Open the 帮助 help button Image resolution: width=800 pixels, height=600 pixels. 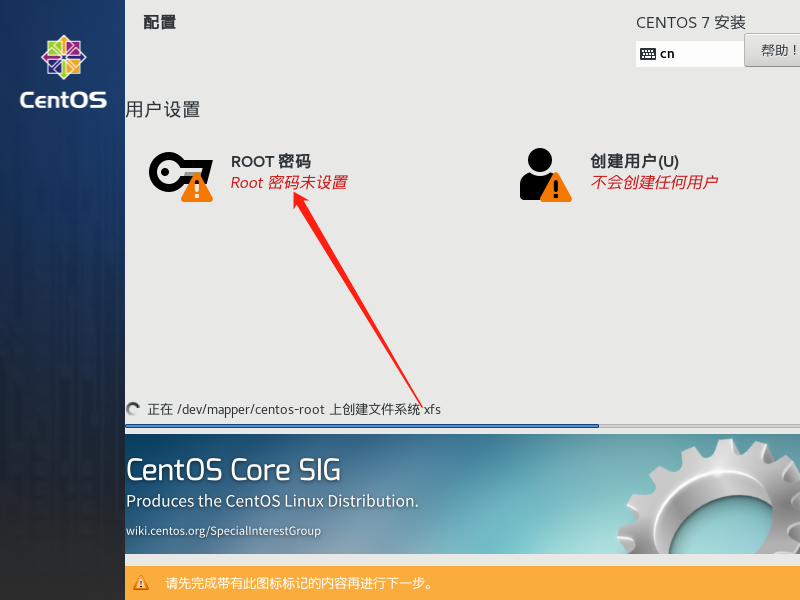click(772, 50)
